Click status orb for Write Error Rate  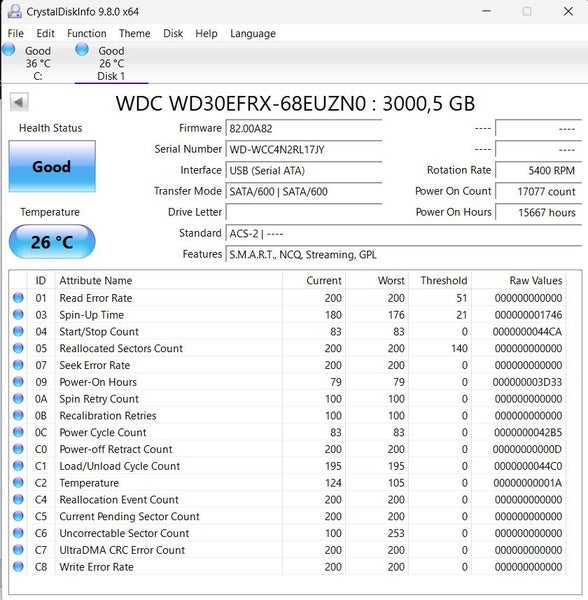click(18, 567)
